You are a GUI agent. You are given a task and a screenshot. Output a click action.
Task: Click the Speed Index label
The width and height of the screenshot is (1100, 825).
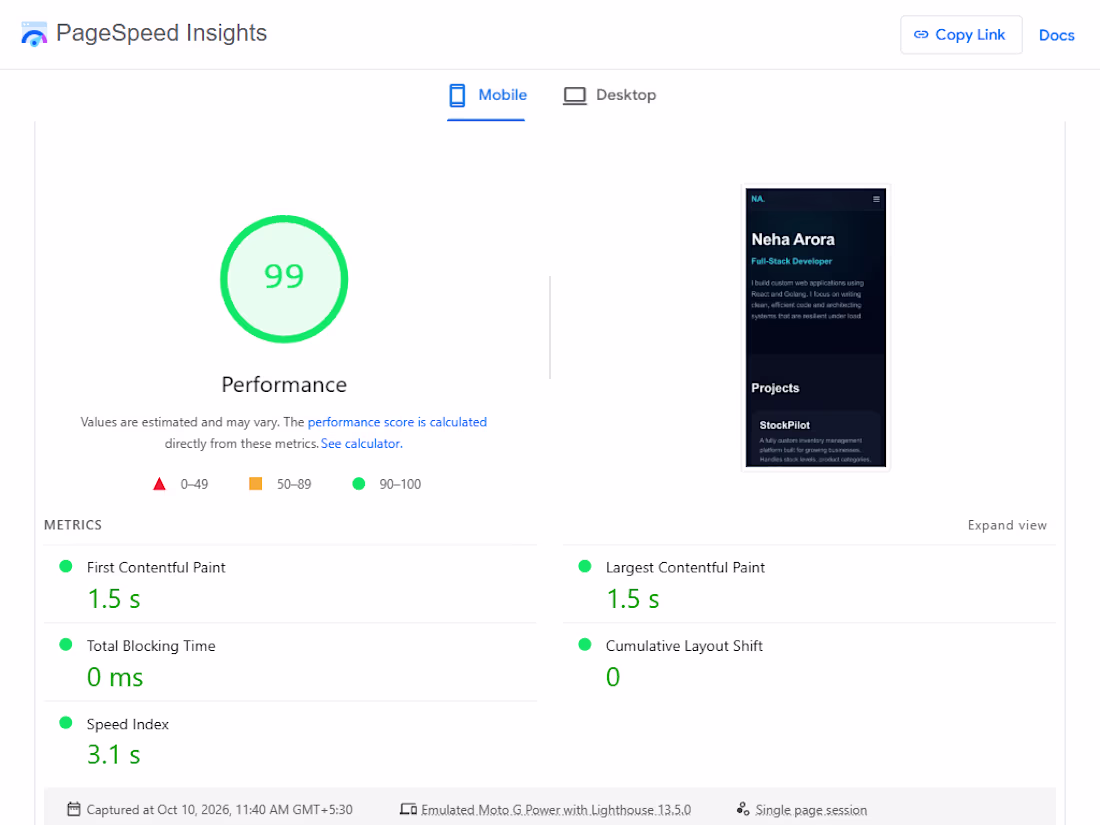[x=128, y=724]
